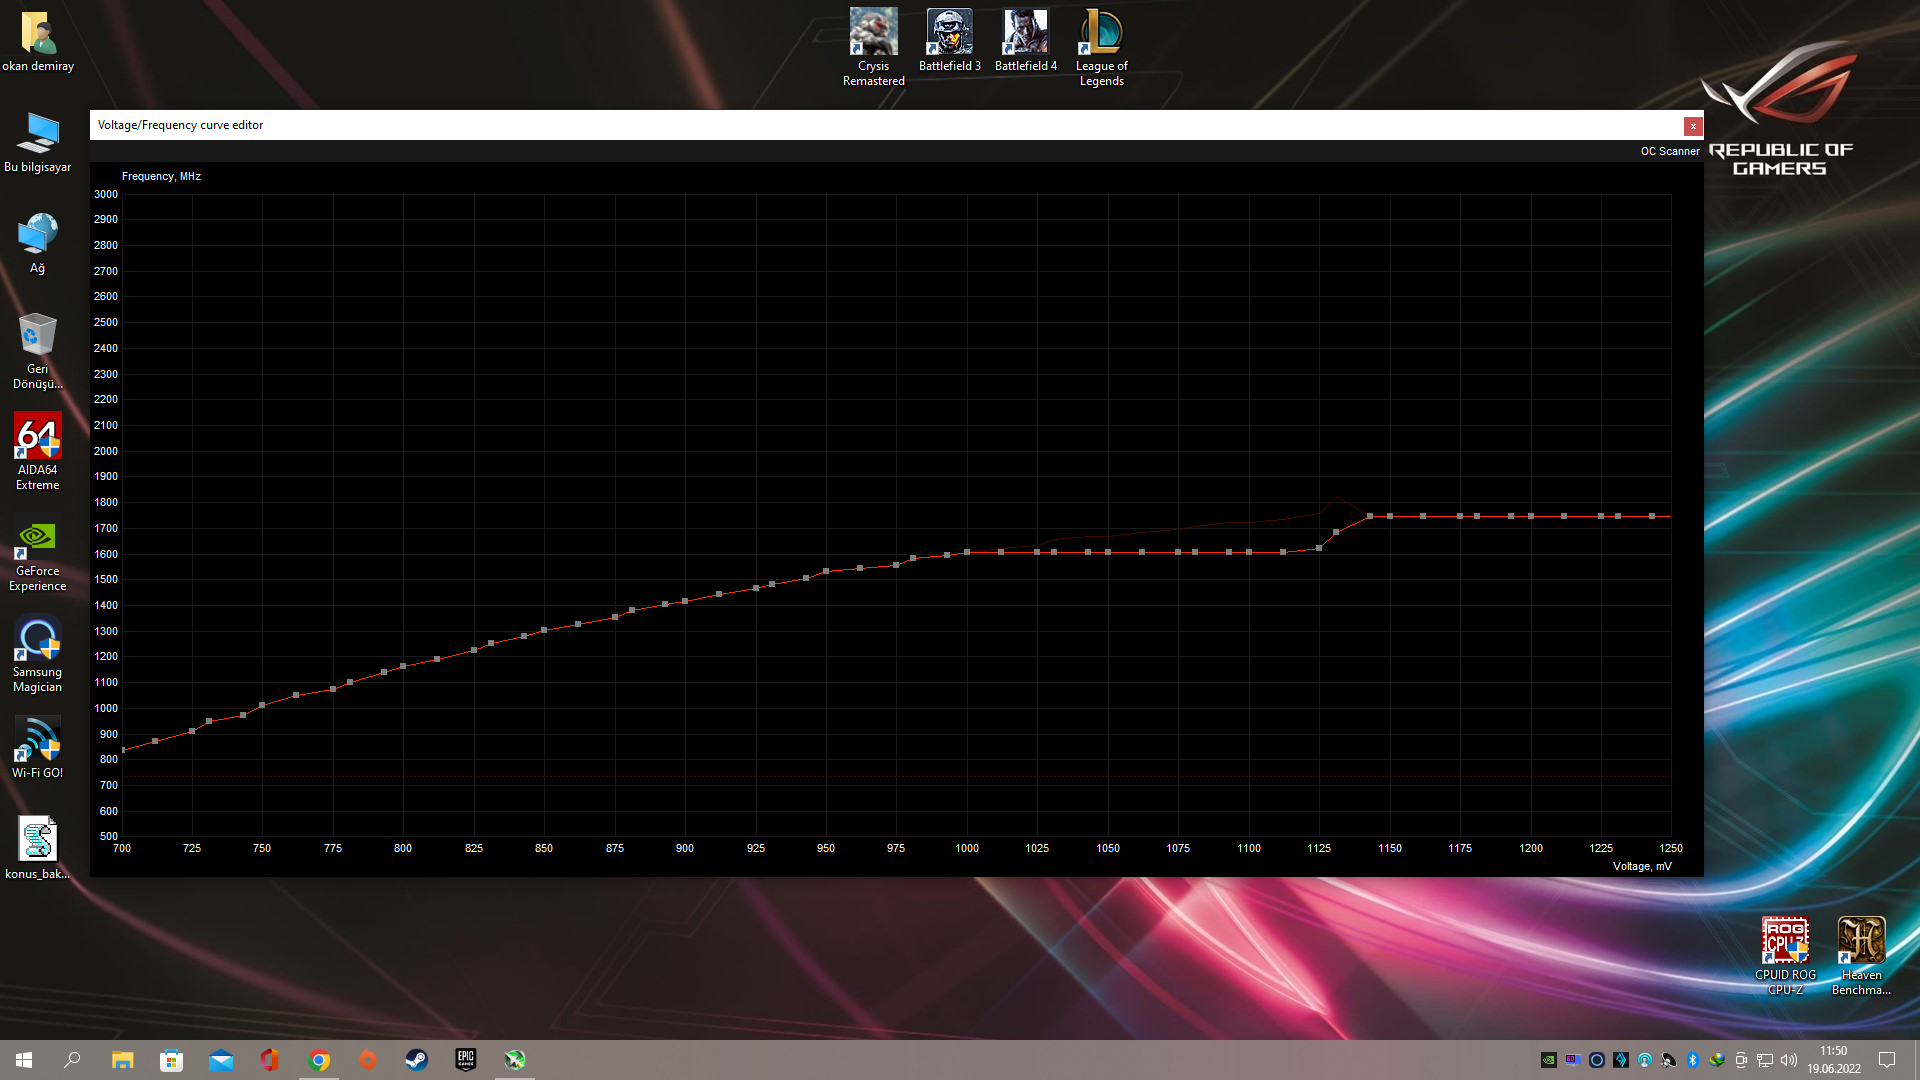Click the Epic Games taskbar icon
Image resolution: width=1920 pixels, height=1080 pixels.
(466, 1060)
